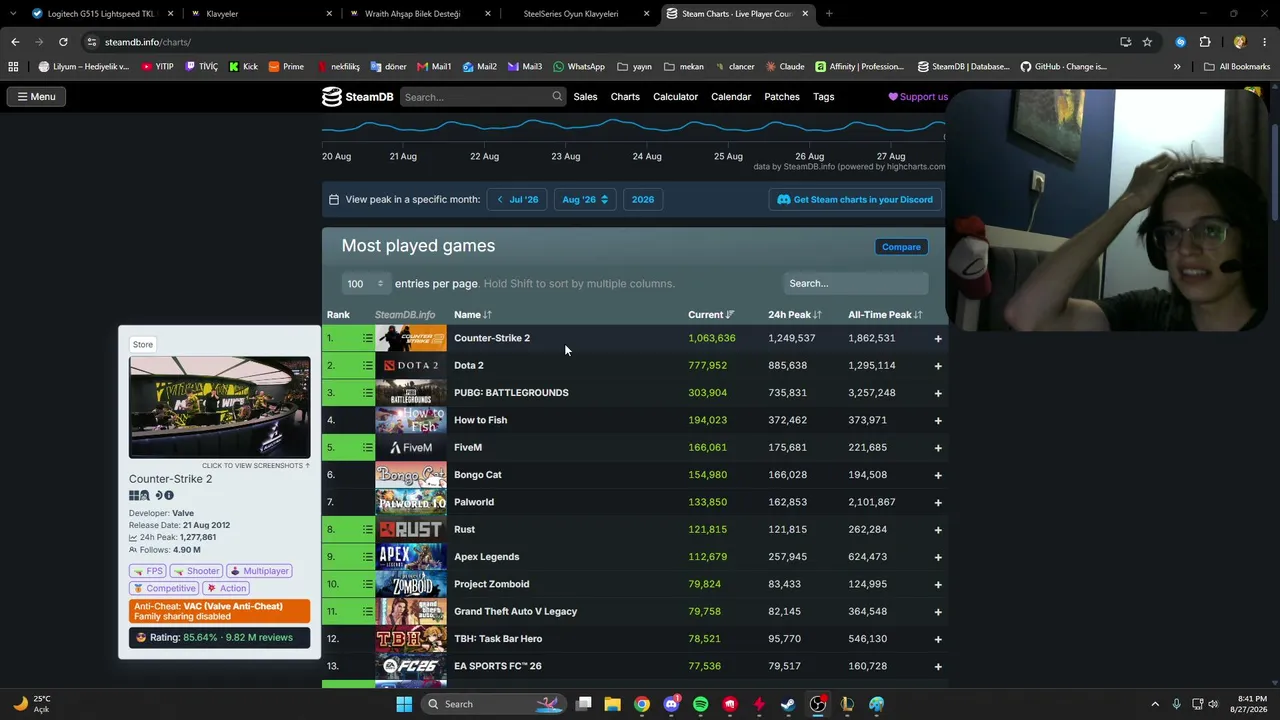The image size is (1280, 720).
Task: Sort table by 24h Peak column
Action: [795, 315]
